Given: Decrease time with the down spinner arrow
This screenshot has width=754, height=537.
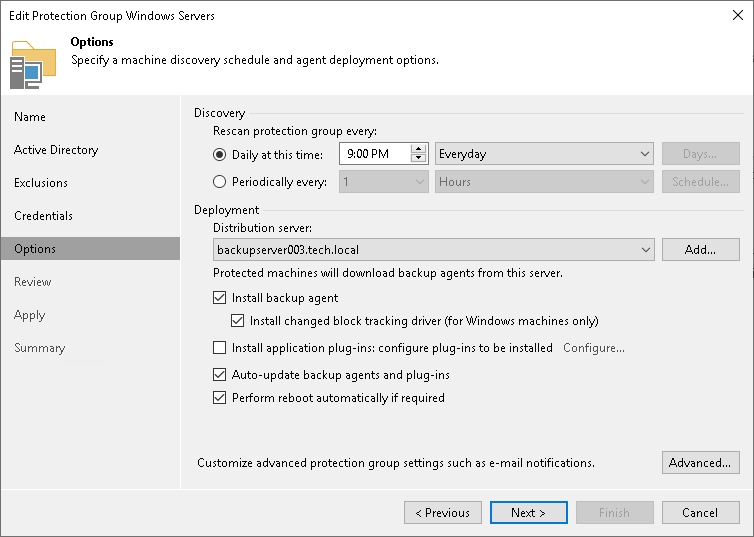Looking at the screenshot, I should (x=419, y=159).
